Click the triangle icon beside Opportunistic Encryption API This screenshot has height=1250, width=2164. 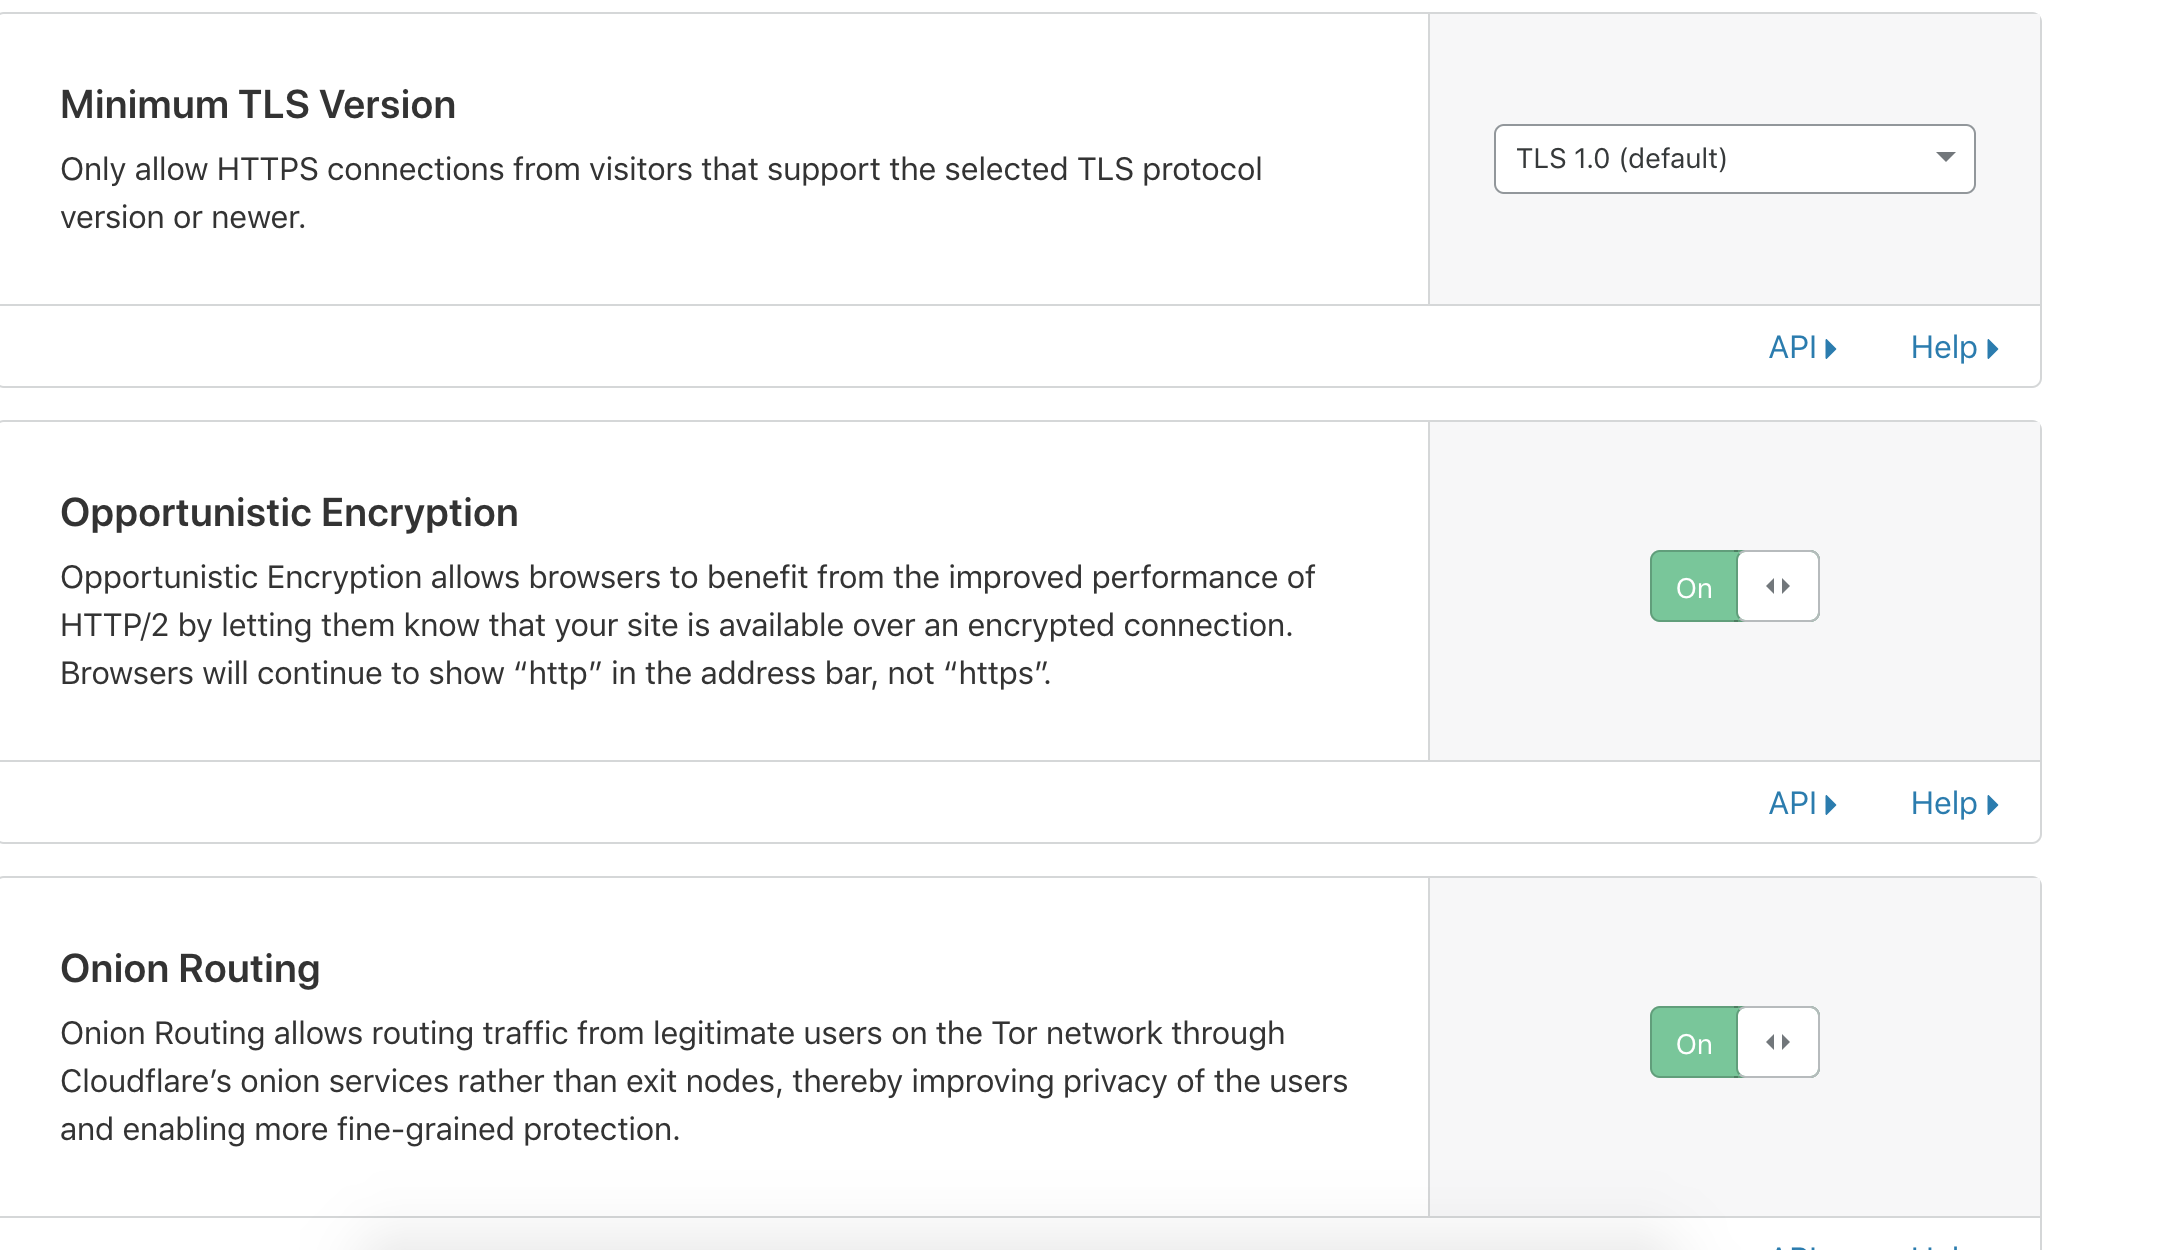[1831, 805]
